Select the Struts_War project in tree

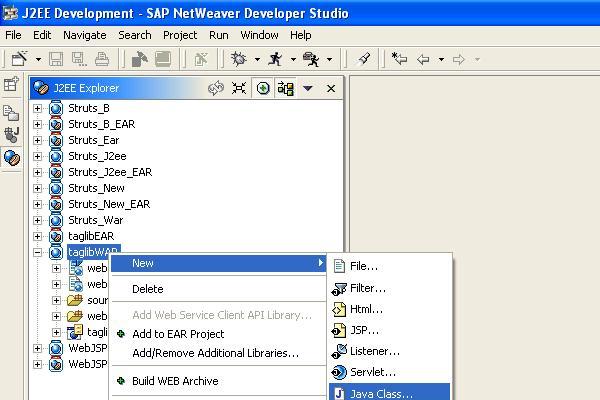[95, 220]
